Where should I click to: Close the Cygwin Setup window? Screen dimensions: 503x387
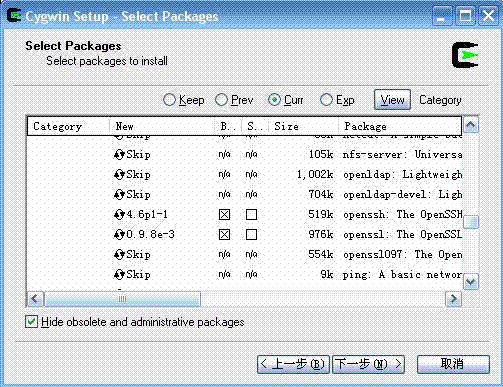[488, 16]
